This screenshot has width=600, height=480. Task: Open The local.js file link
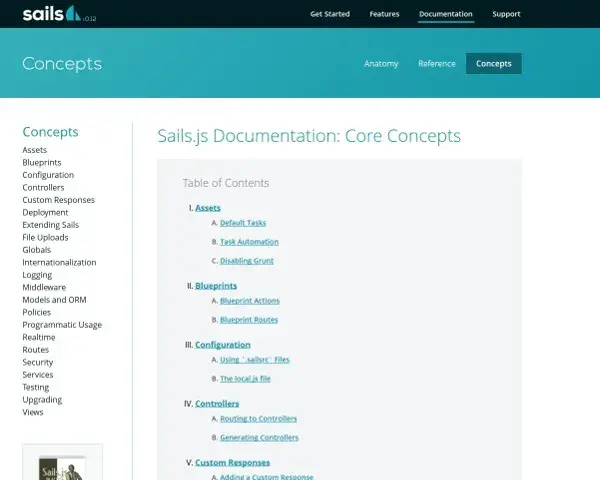click(x=245, y=379)
